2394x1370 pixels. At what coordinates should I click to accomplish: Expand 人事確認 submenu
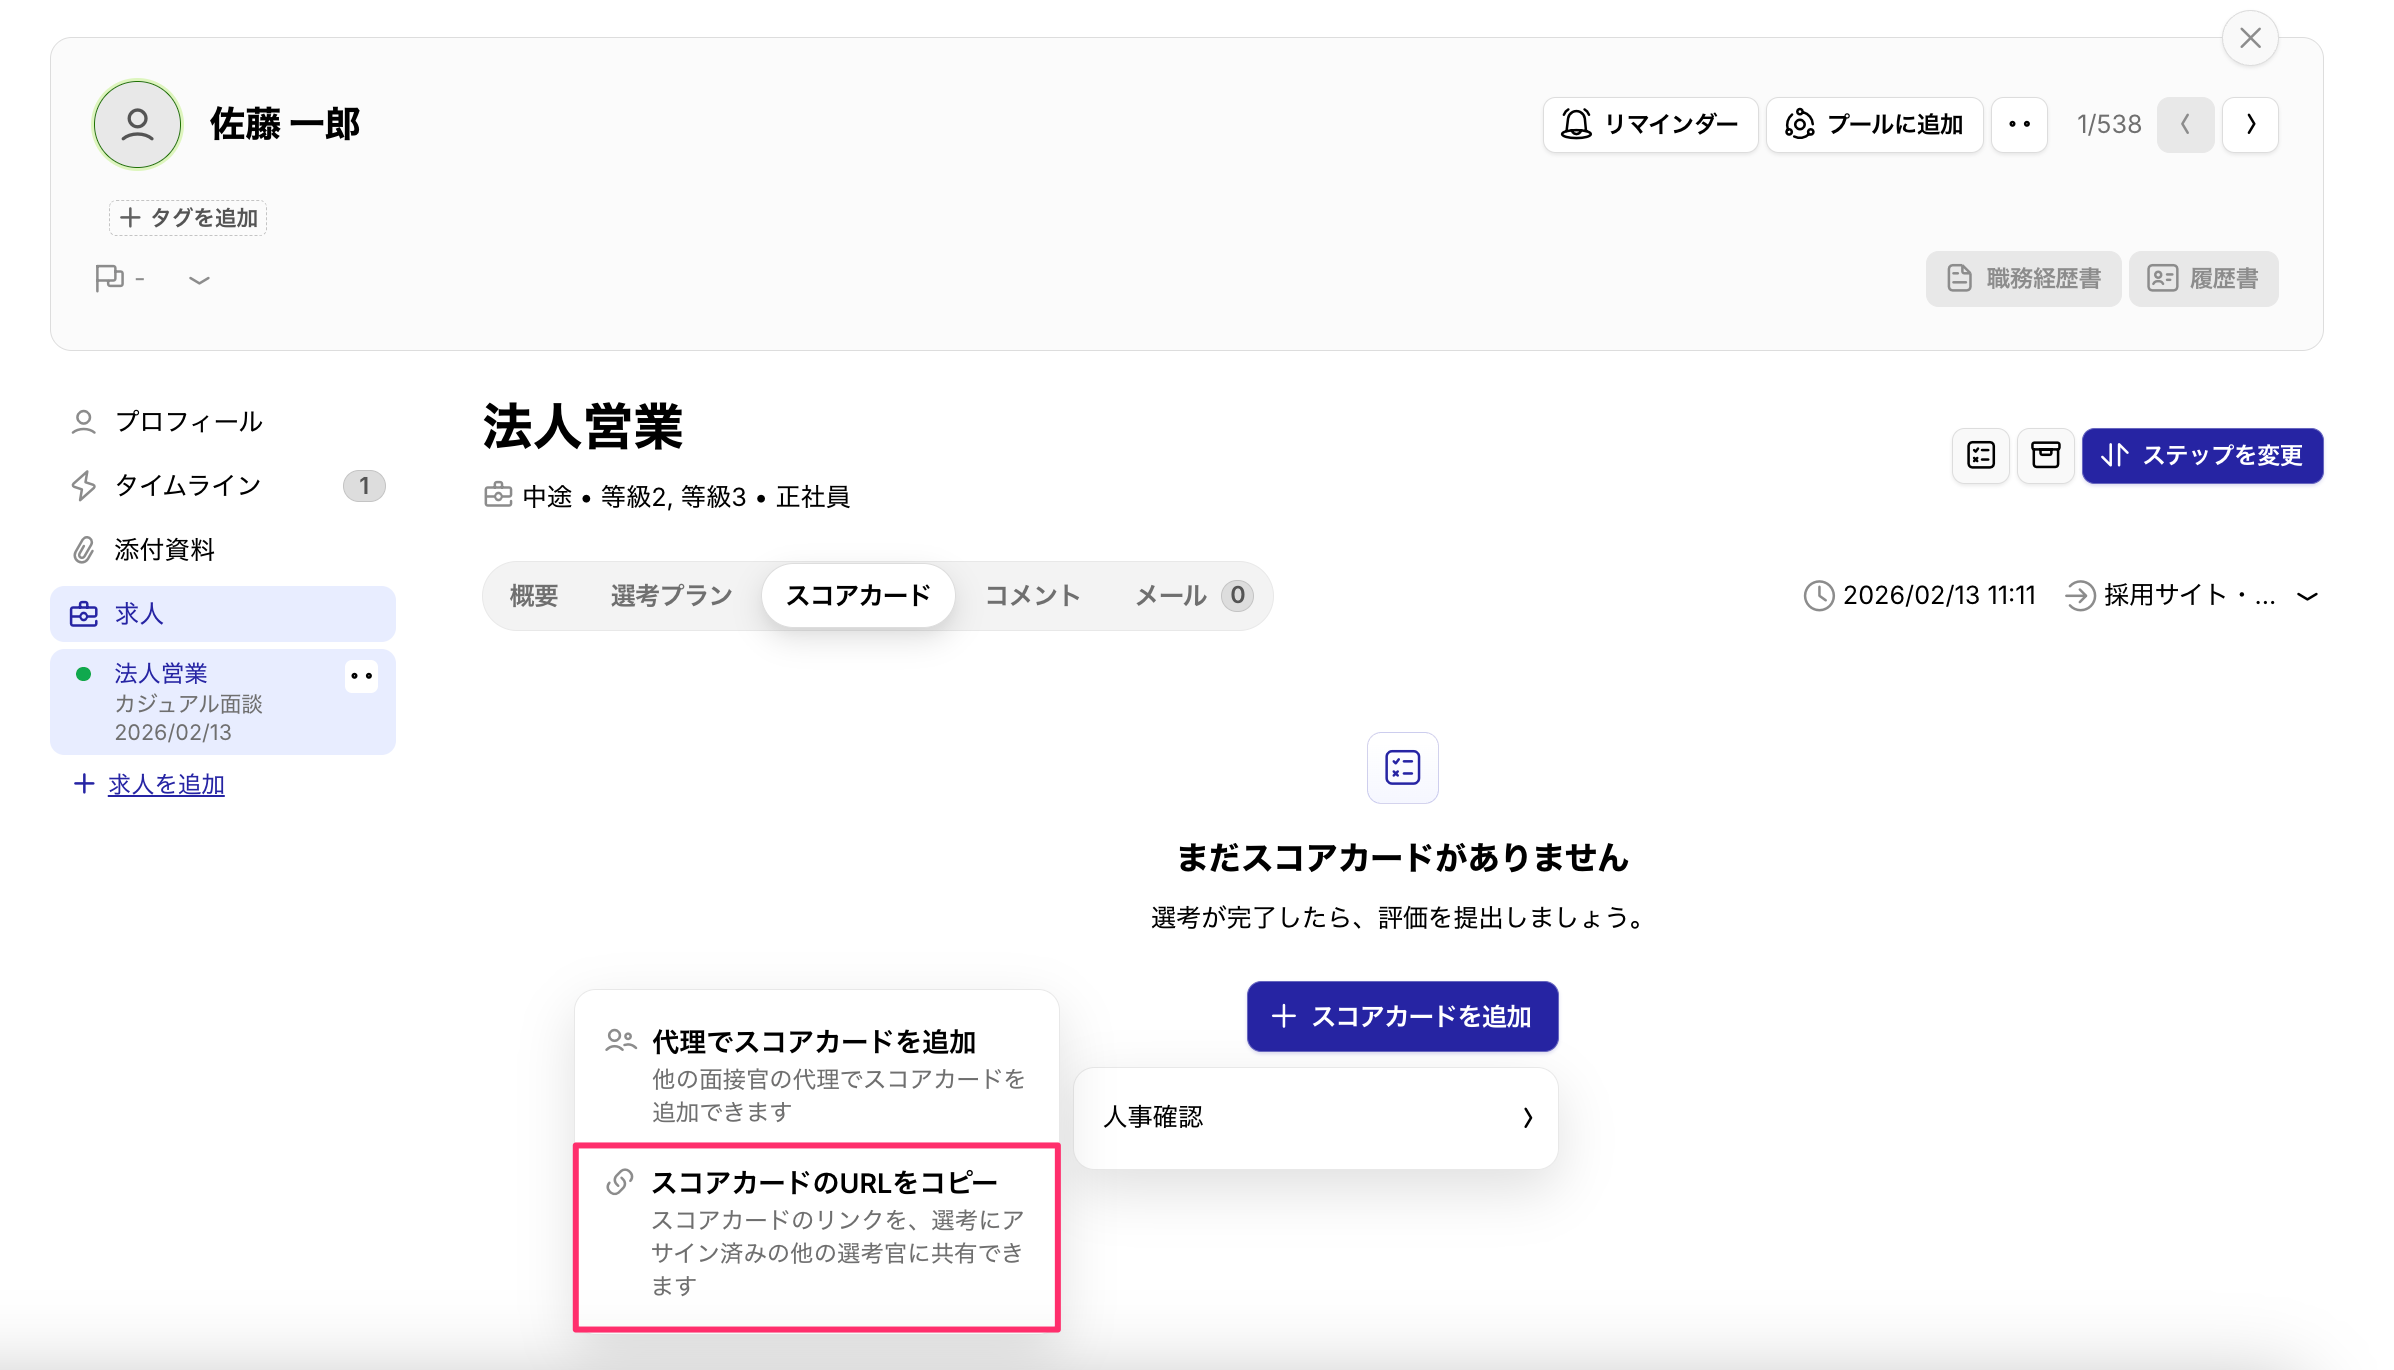[x=1315, y=1117]
